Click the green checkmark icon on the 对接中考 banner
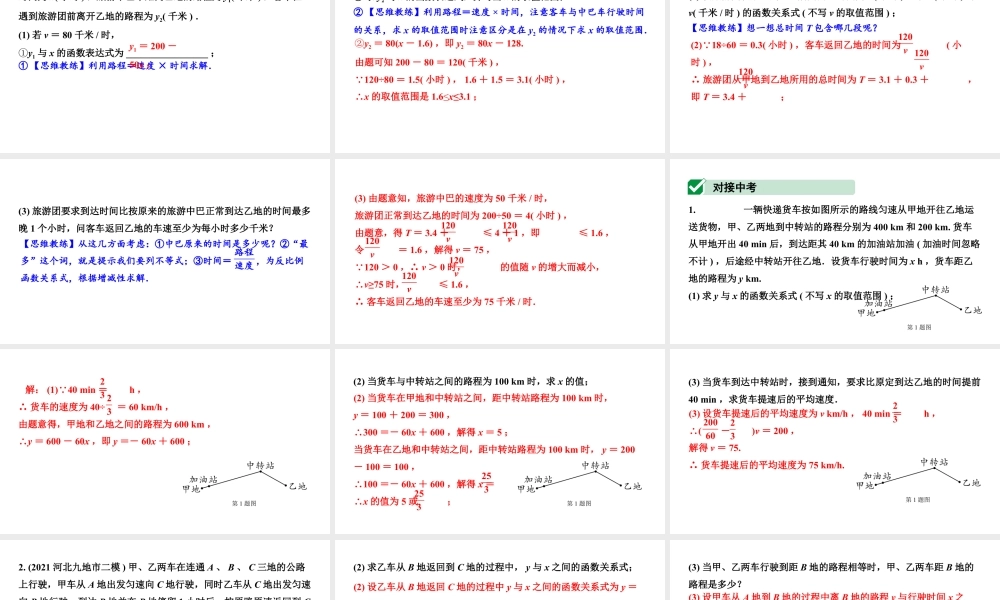 click(695, 188)
